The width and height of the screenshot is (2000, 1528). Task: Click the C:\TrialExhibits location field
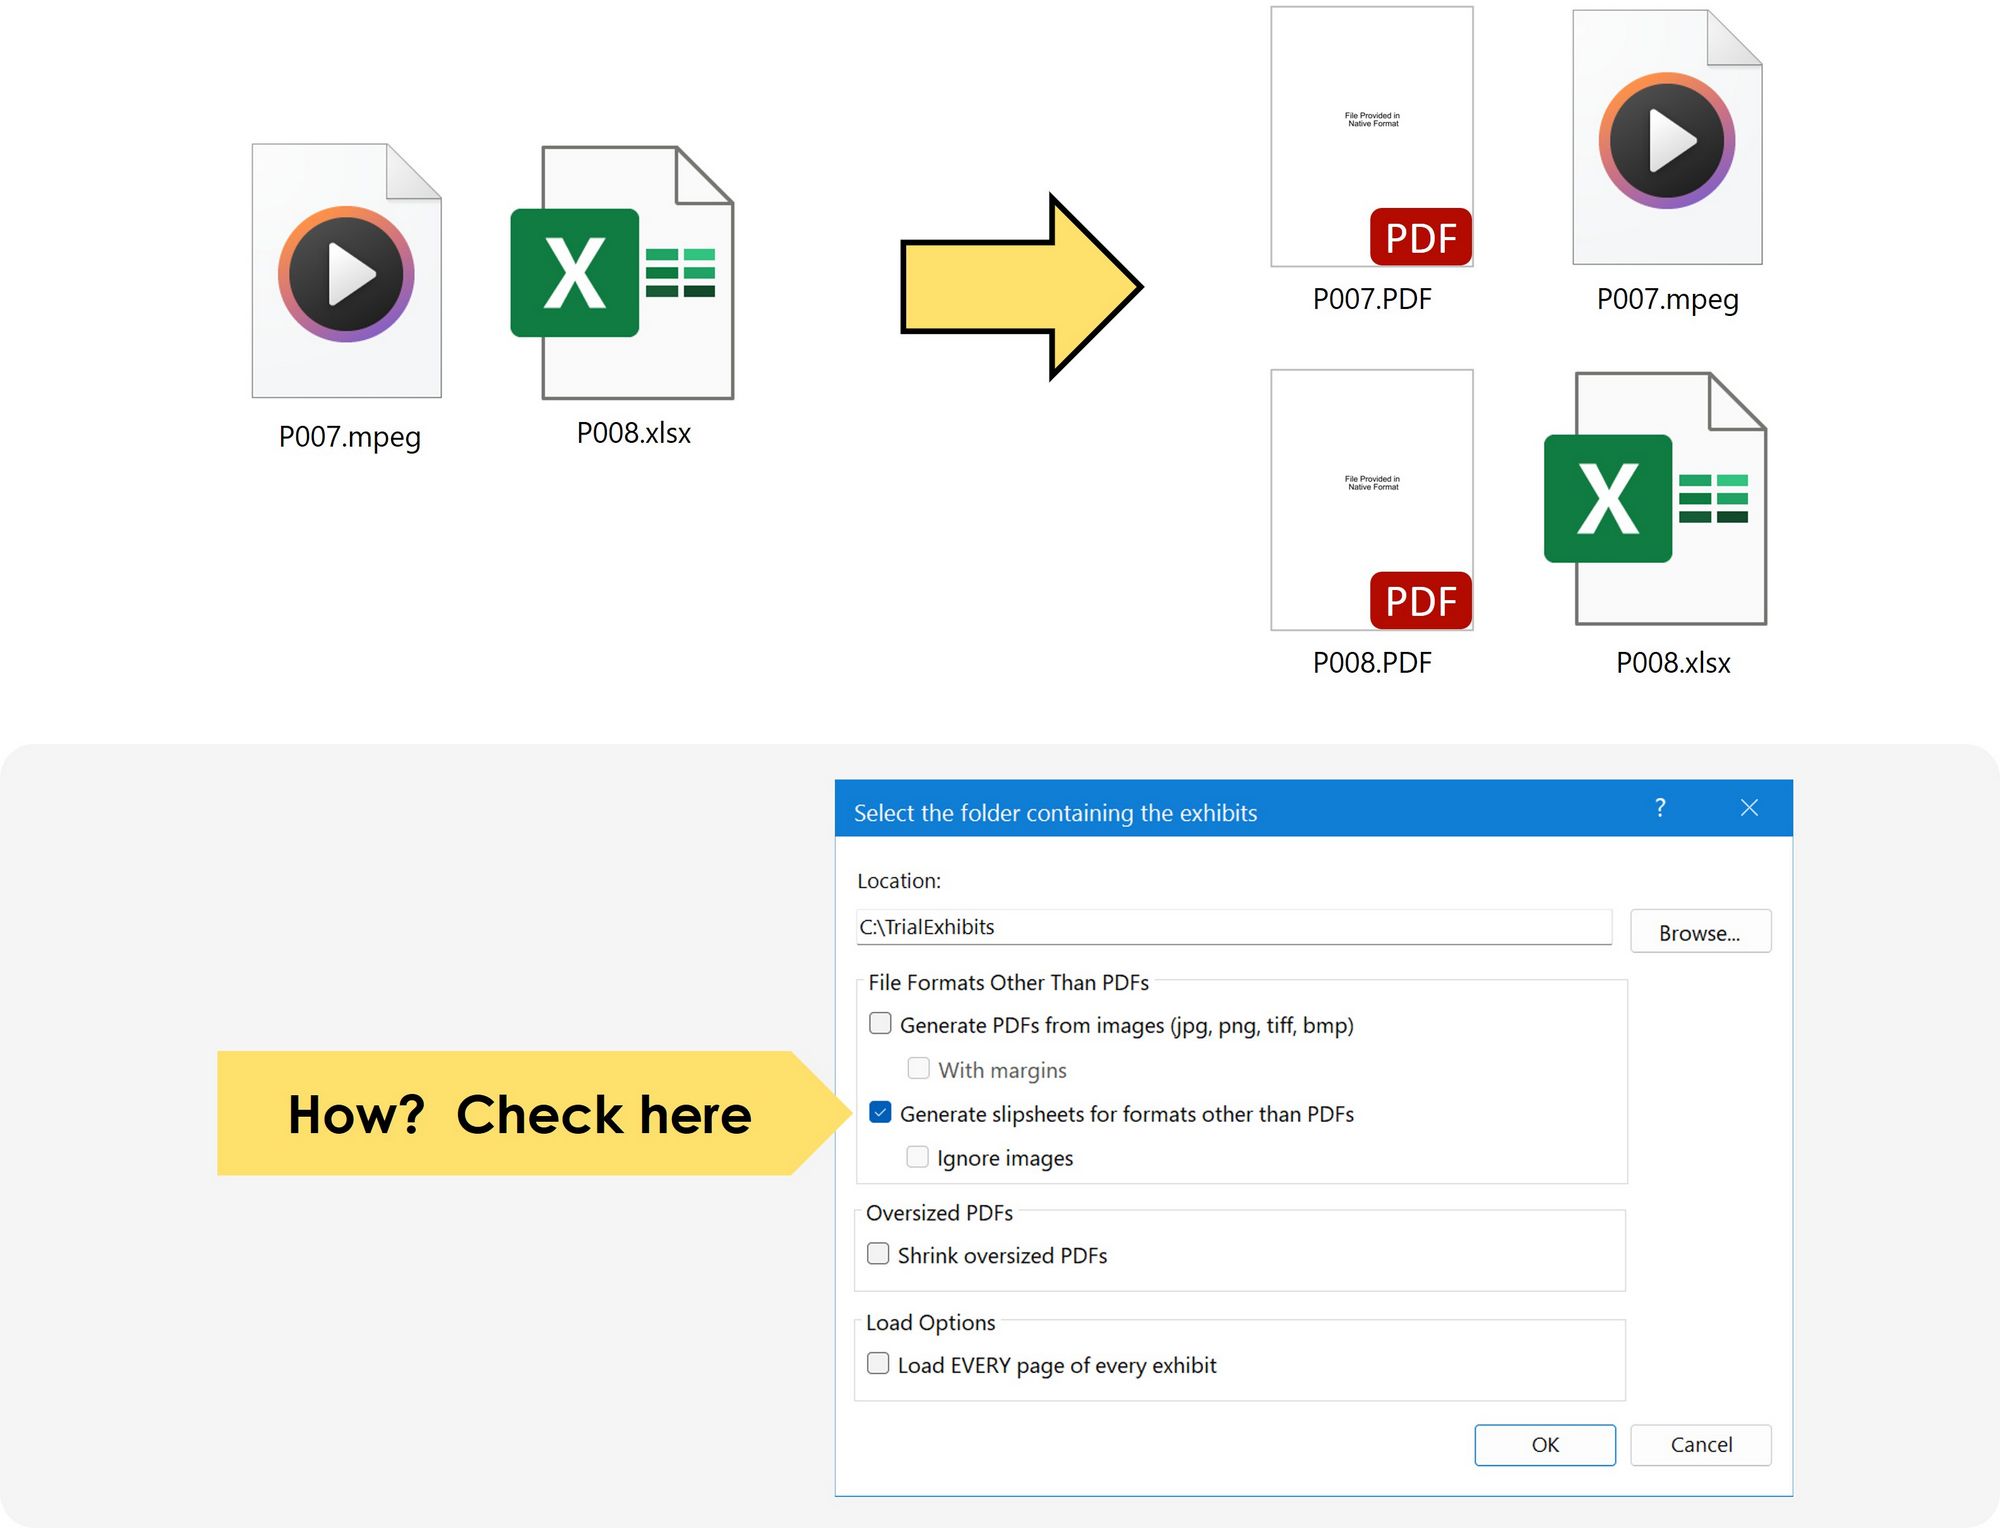pyautogui.click(x=1230, y=926)
